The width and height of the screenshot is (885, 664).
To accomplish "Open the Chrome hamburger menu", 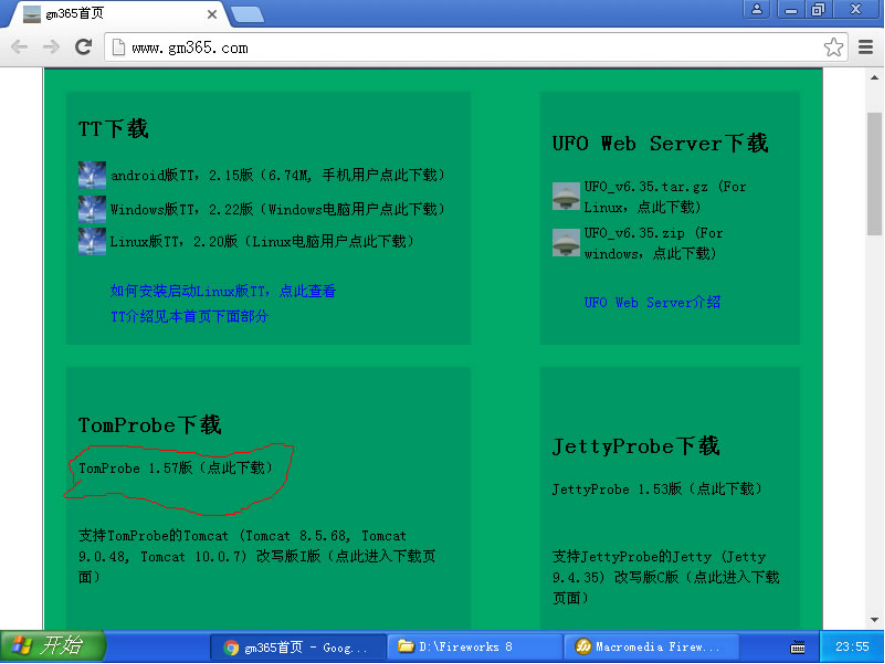I will (865, 47).
